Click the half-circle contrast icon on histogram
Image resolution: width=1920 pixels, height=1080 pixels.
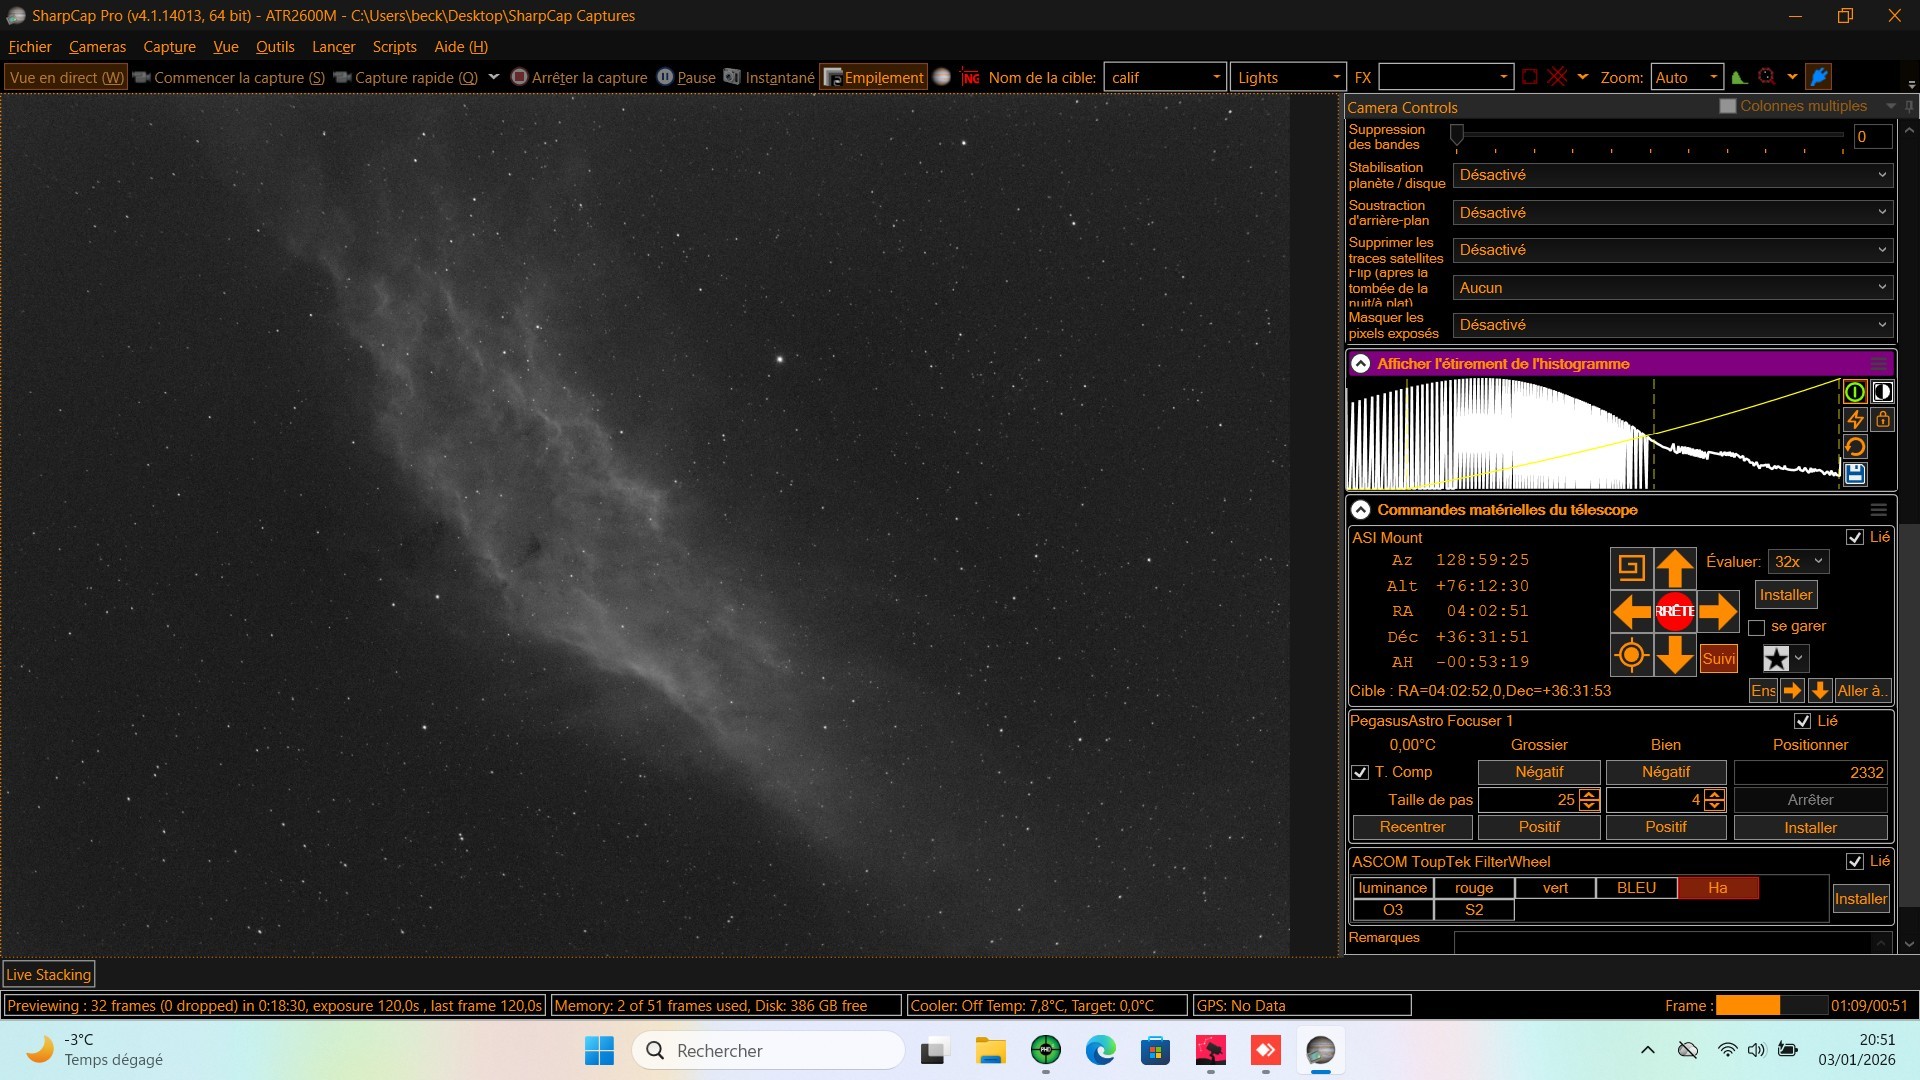pyautogui.click(x=1882, y=392)
